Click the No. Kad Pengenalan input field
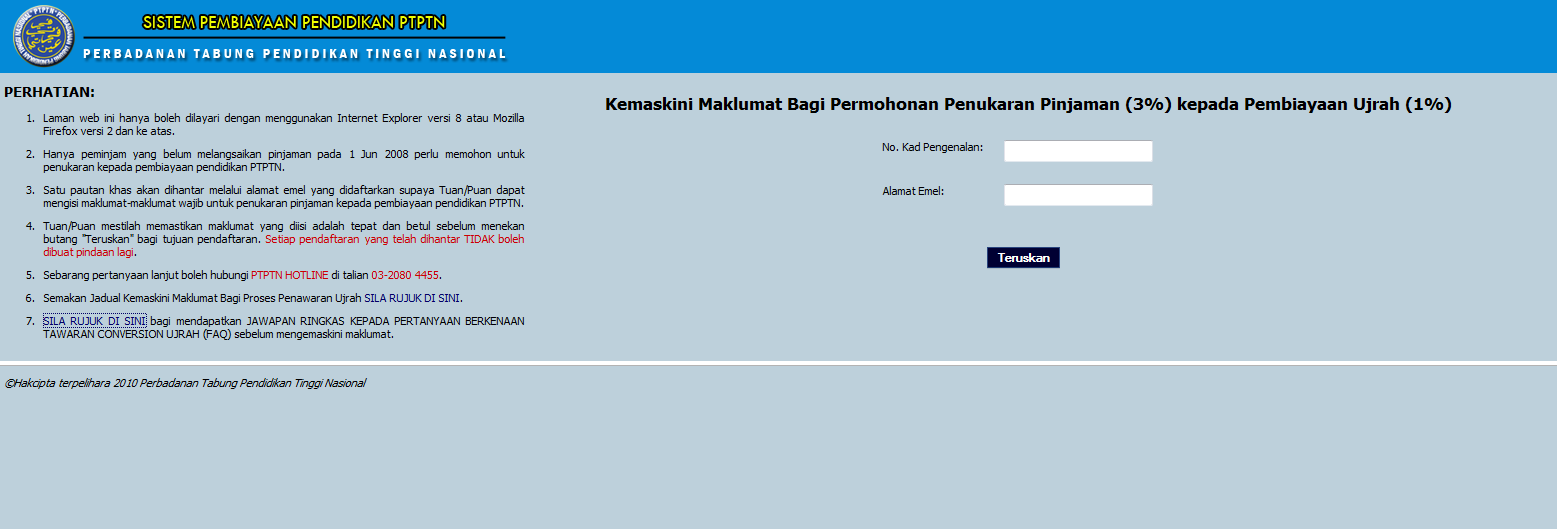This screenshot has width=1557, height=529. 1078,151
